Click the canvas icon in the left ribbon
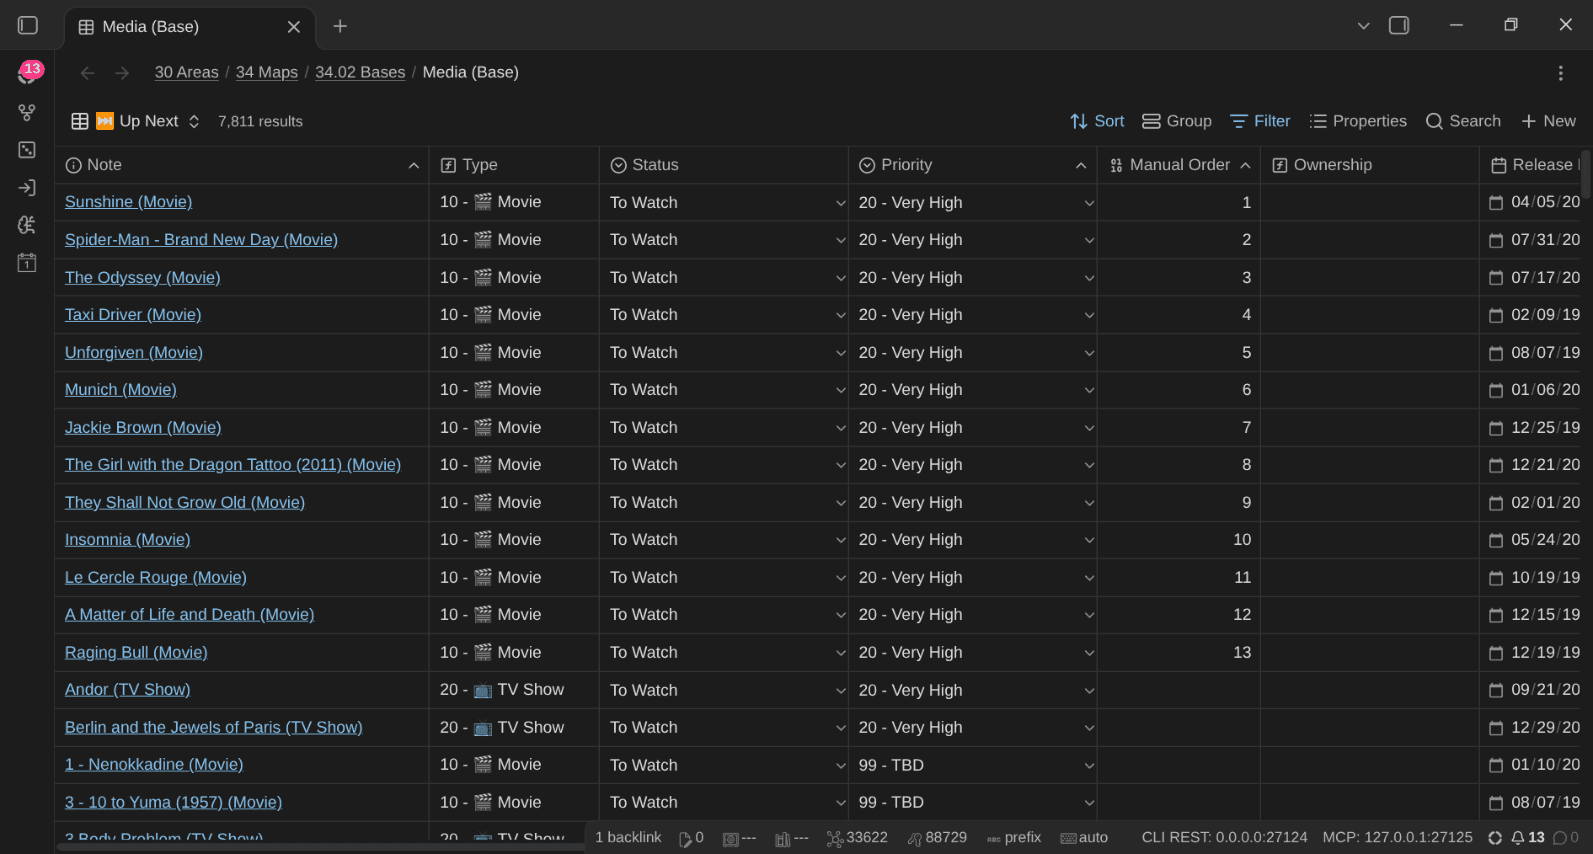 [x=27, y=150]
